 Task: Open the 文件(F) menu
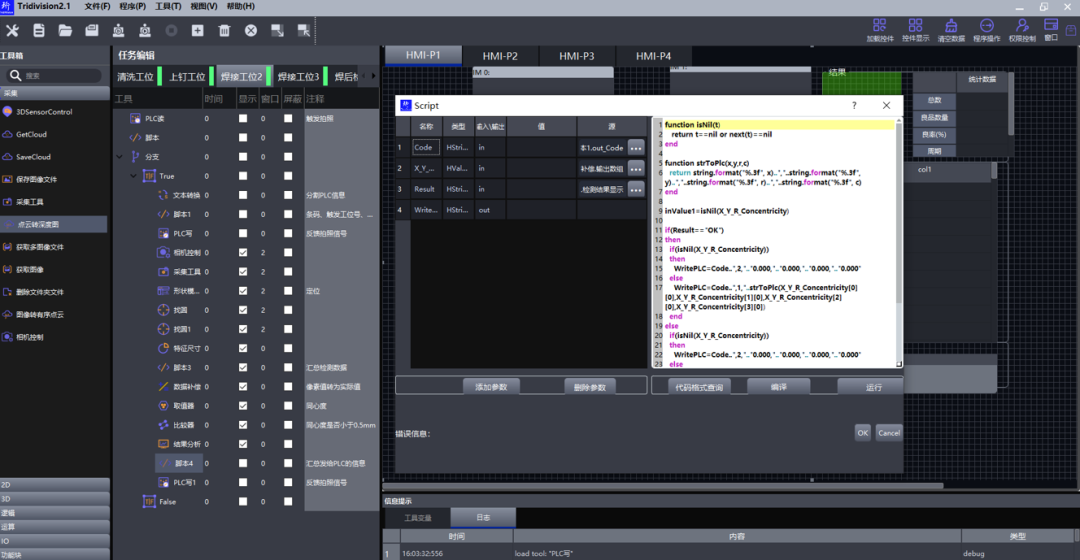(97, 6)
